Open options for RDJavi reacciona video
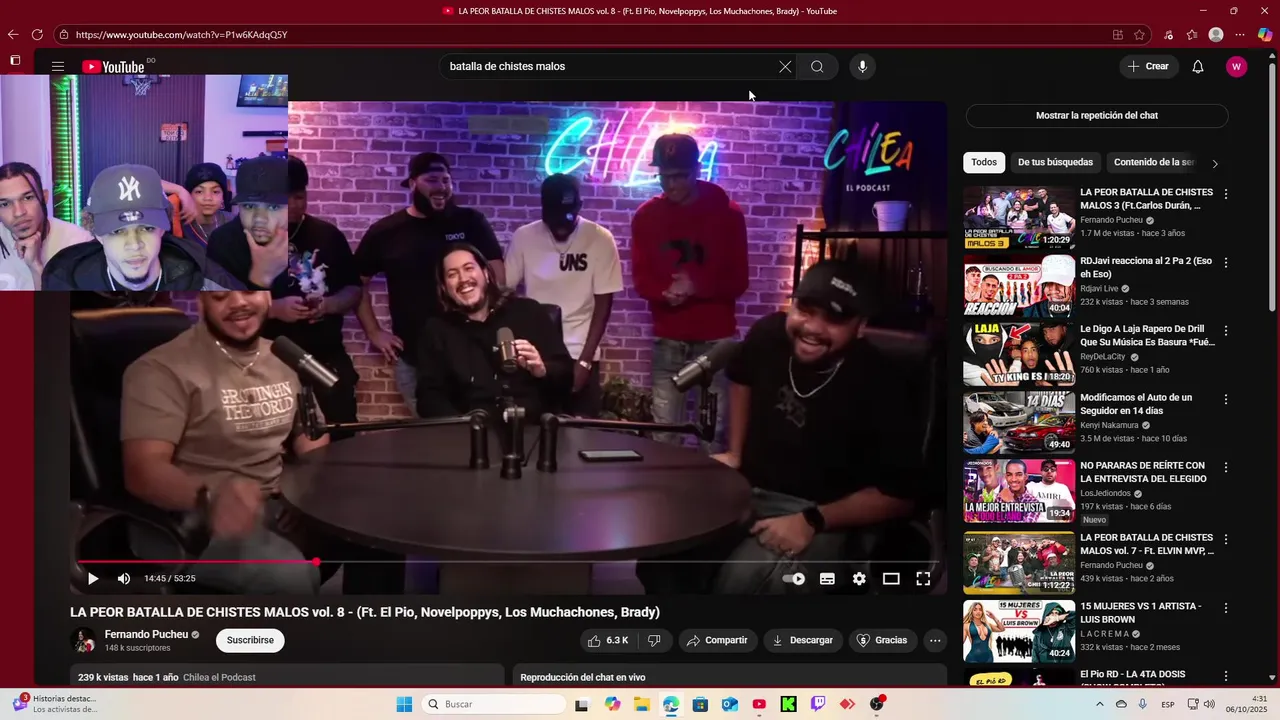Image resolution: width=1280 pixels, height=720 pixels. point(1226,262)
